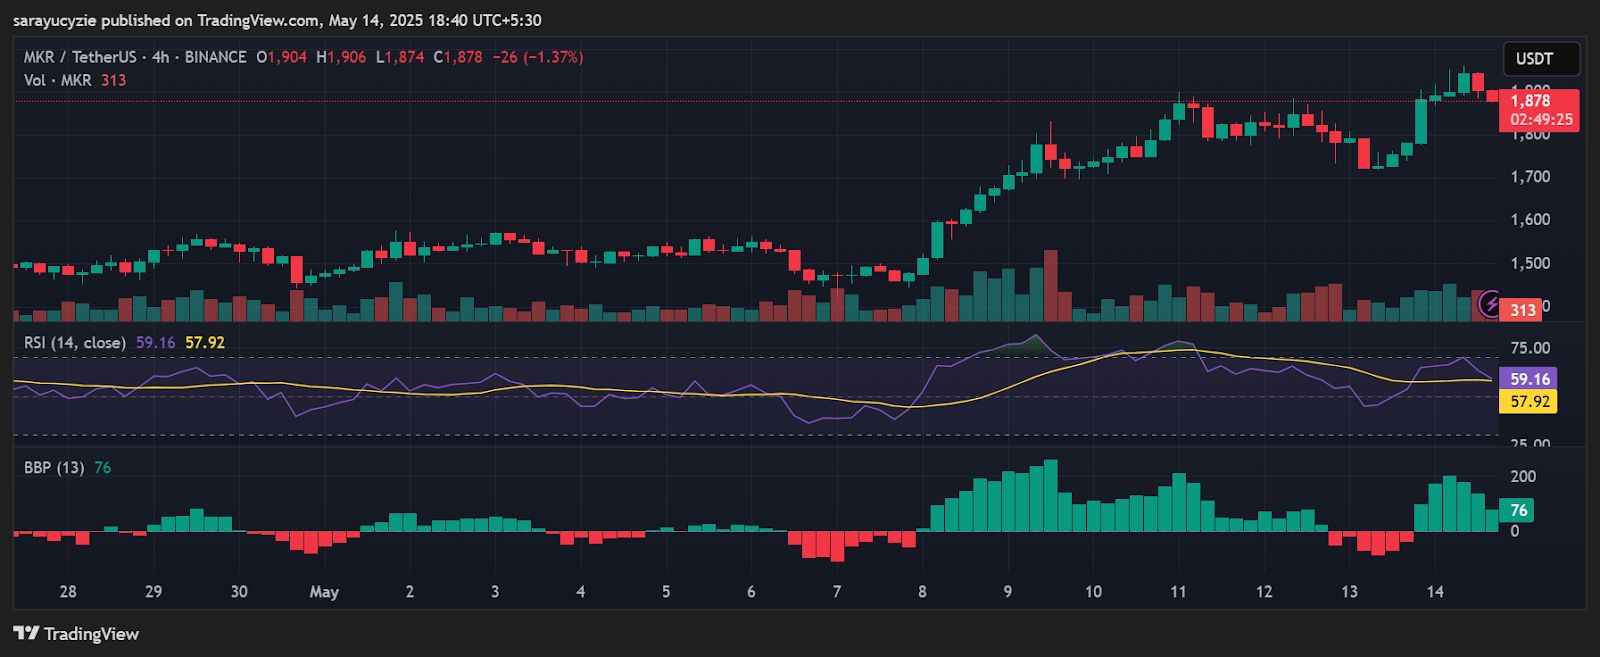This screenshot has height=657, width=1600.
Task: Click date label 14 on time axis
Action: click(1435, 591)
